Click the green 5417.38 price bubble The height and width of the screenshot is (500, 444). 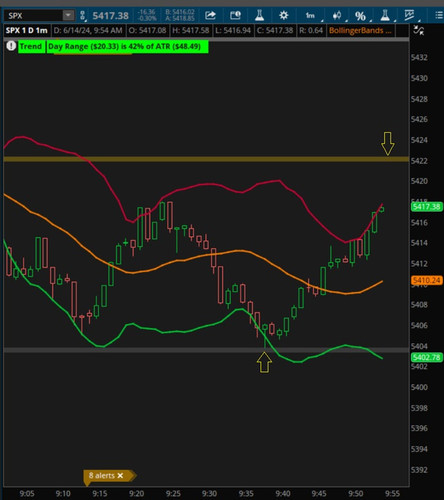point(427,207)
